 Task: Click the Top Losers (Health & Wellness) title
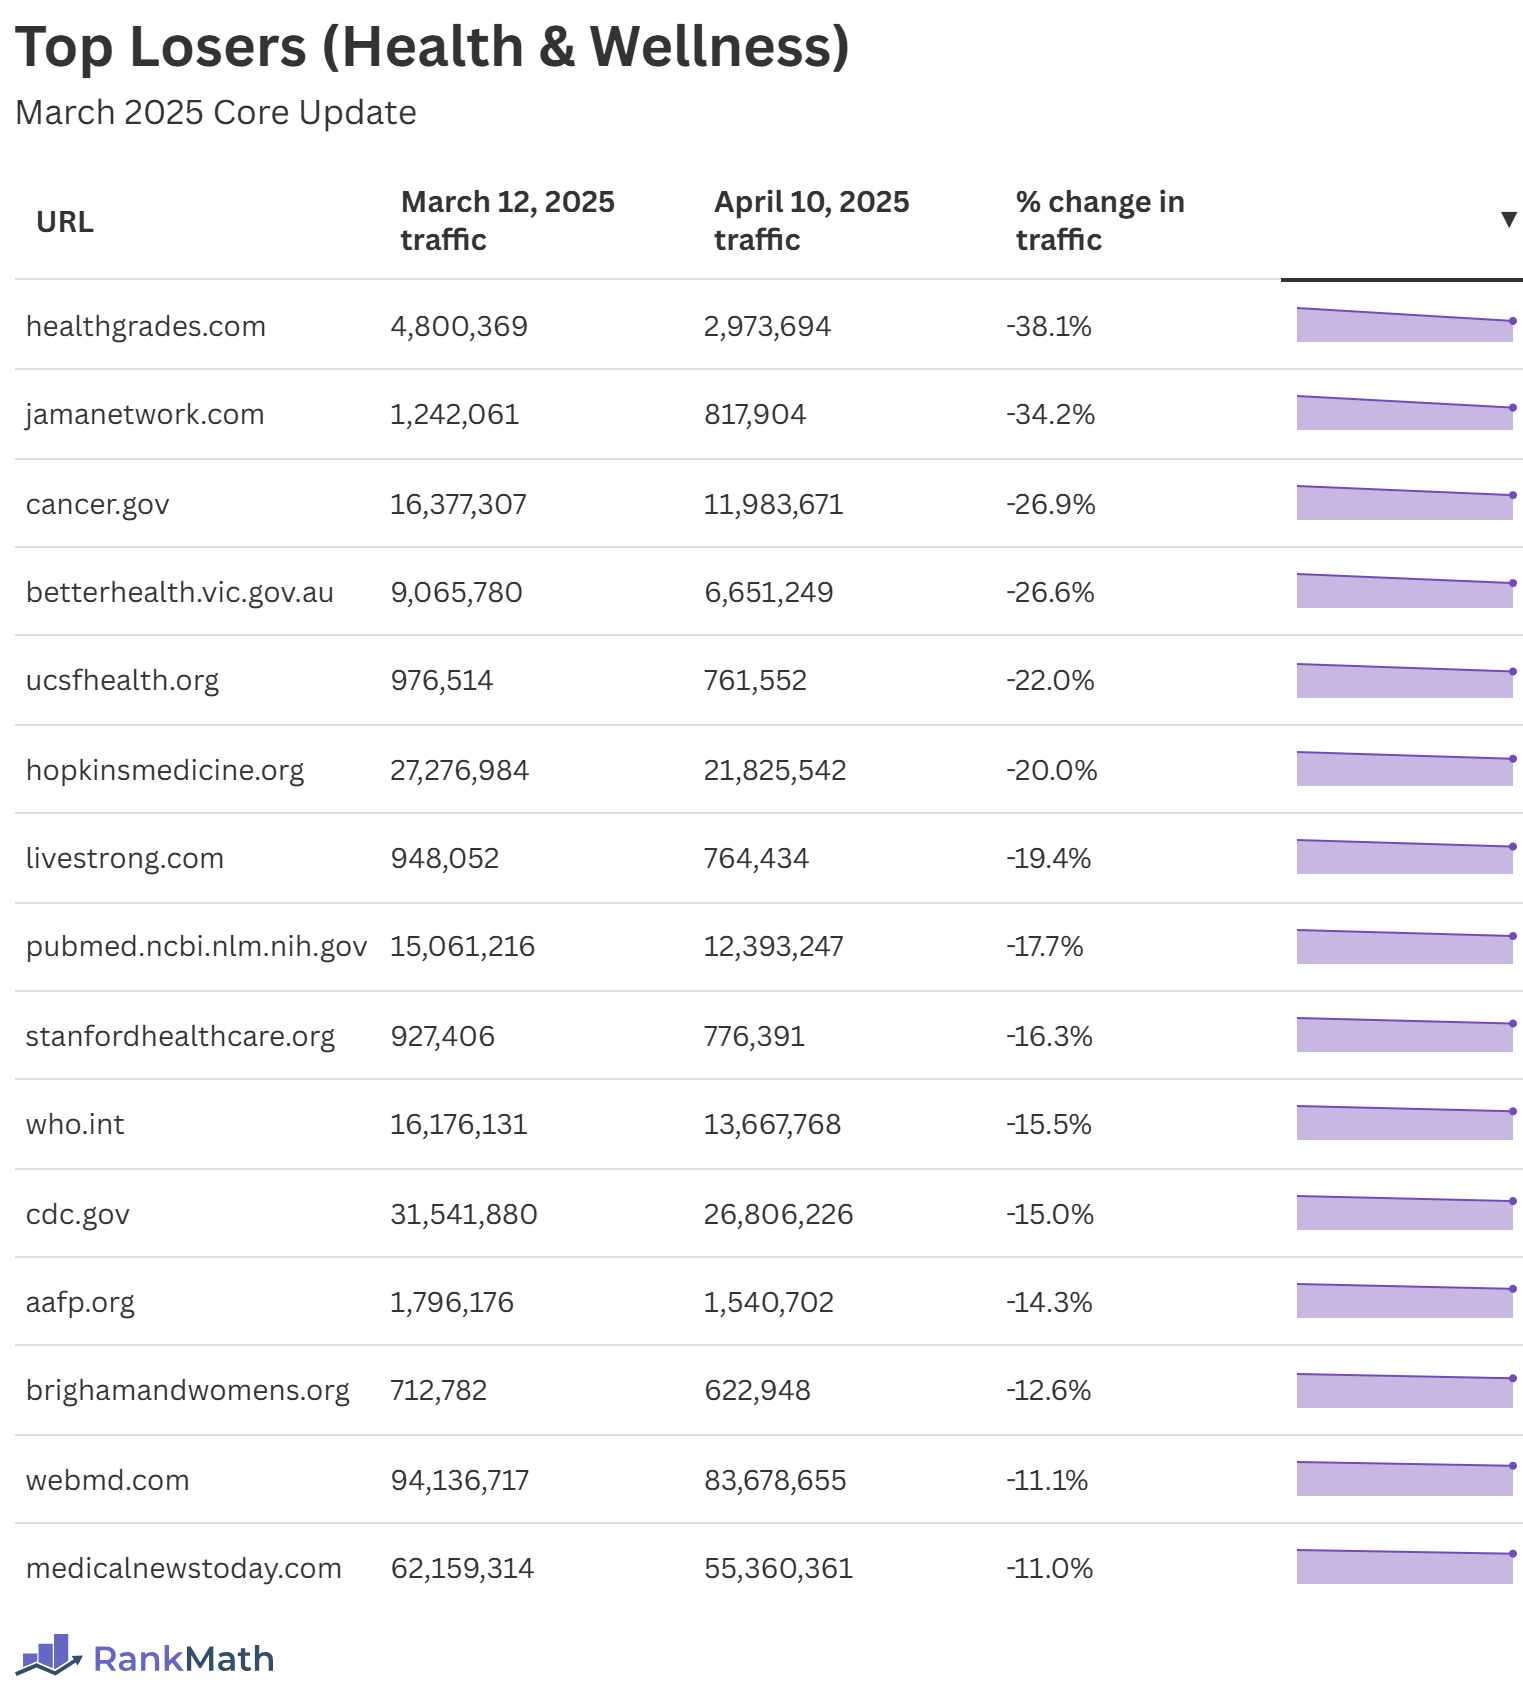click(432, 47)
